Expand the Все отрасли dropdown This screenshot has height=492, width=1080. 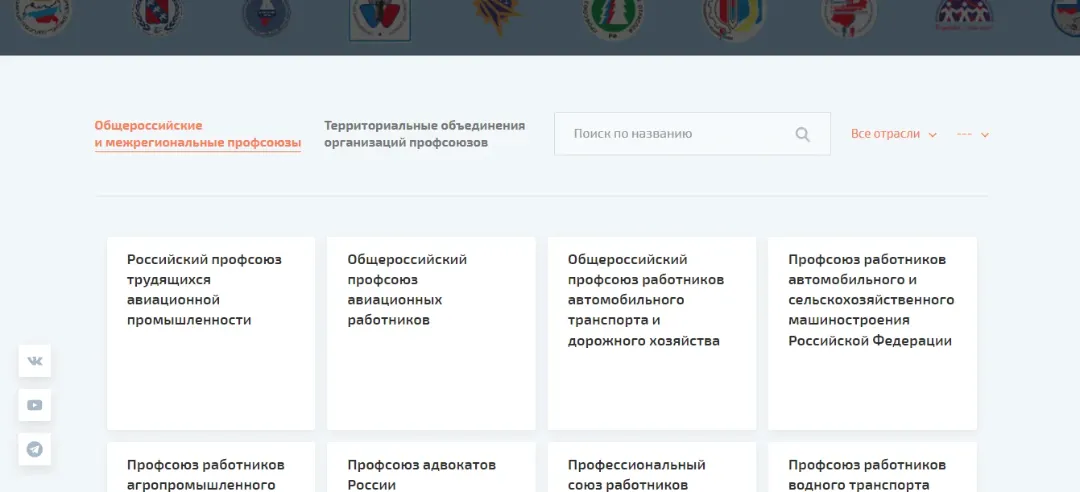[x=893, y=134]
